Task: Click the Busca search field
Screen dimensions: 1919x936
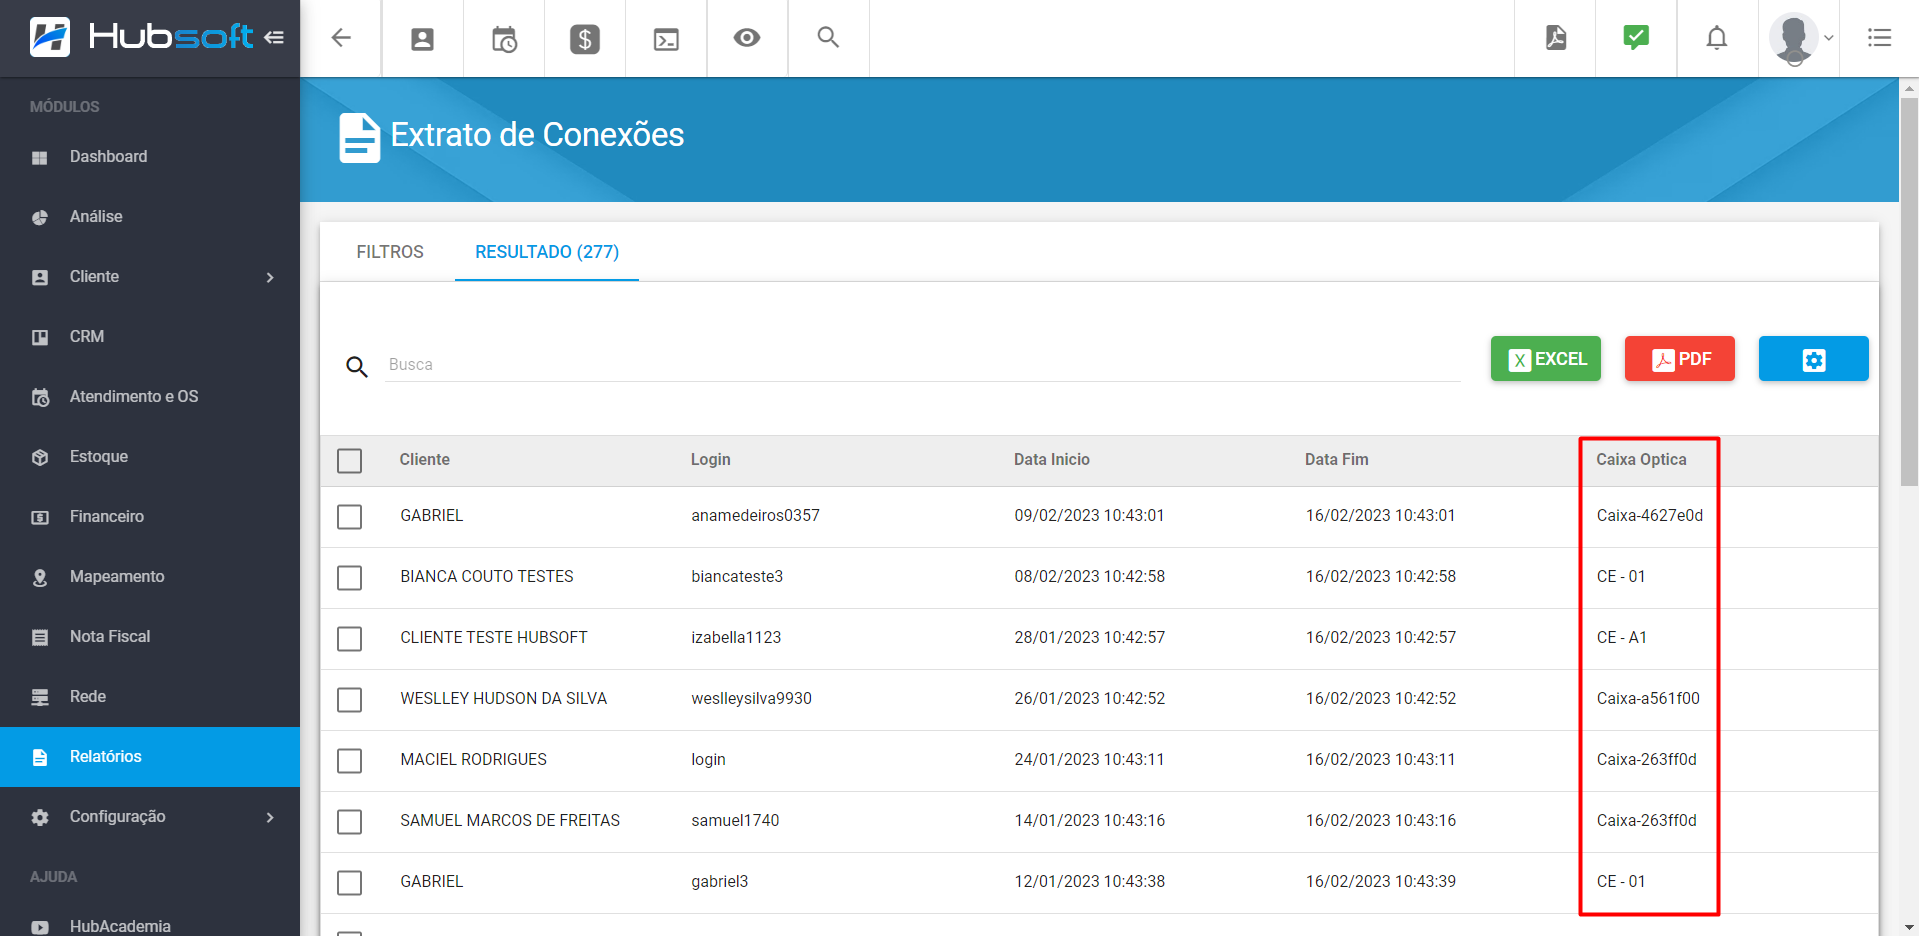Action: point(920,365)
